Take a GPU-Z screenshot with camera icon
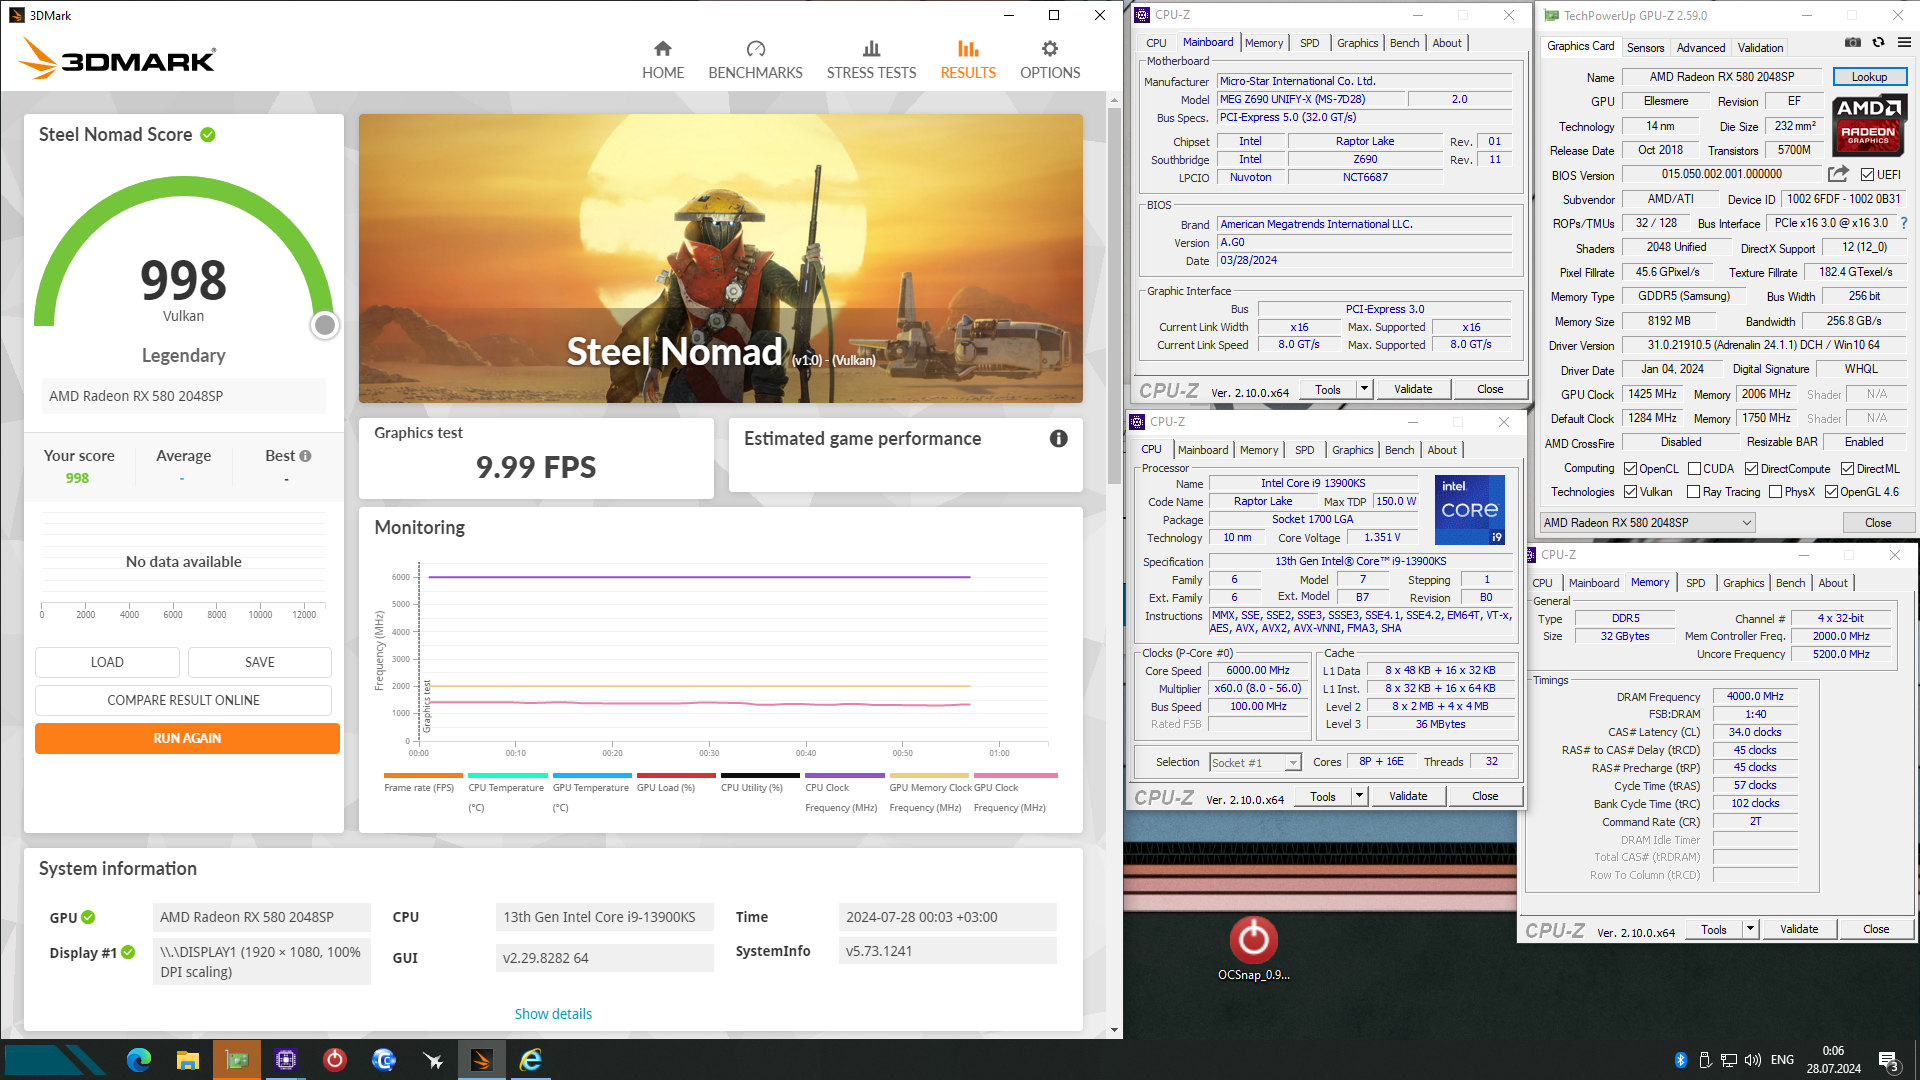 tap(1853, 42)
